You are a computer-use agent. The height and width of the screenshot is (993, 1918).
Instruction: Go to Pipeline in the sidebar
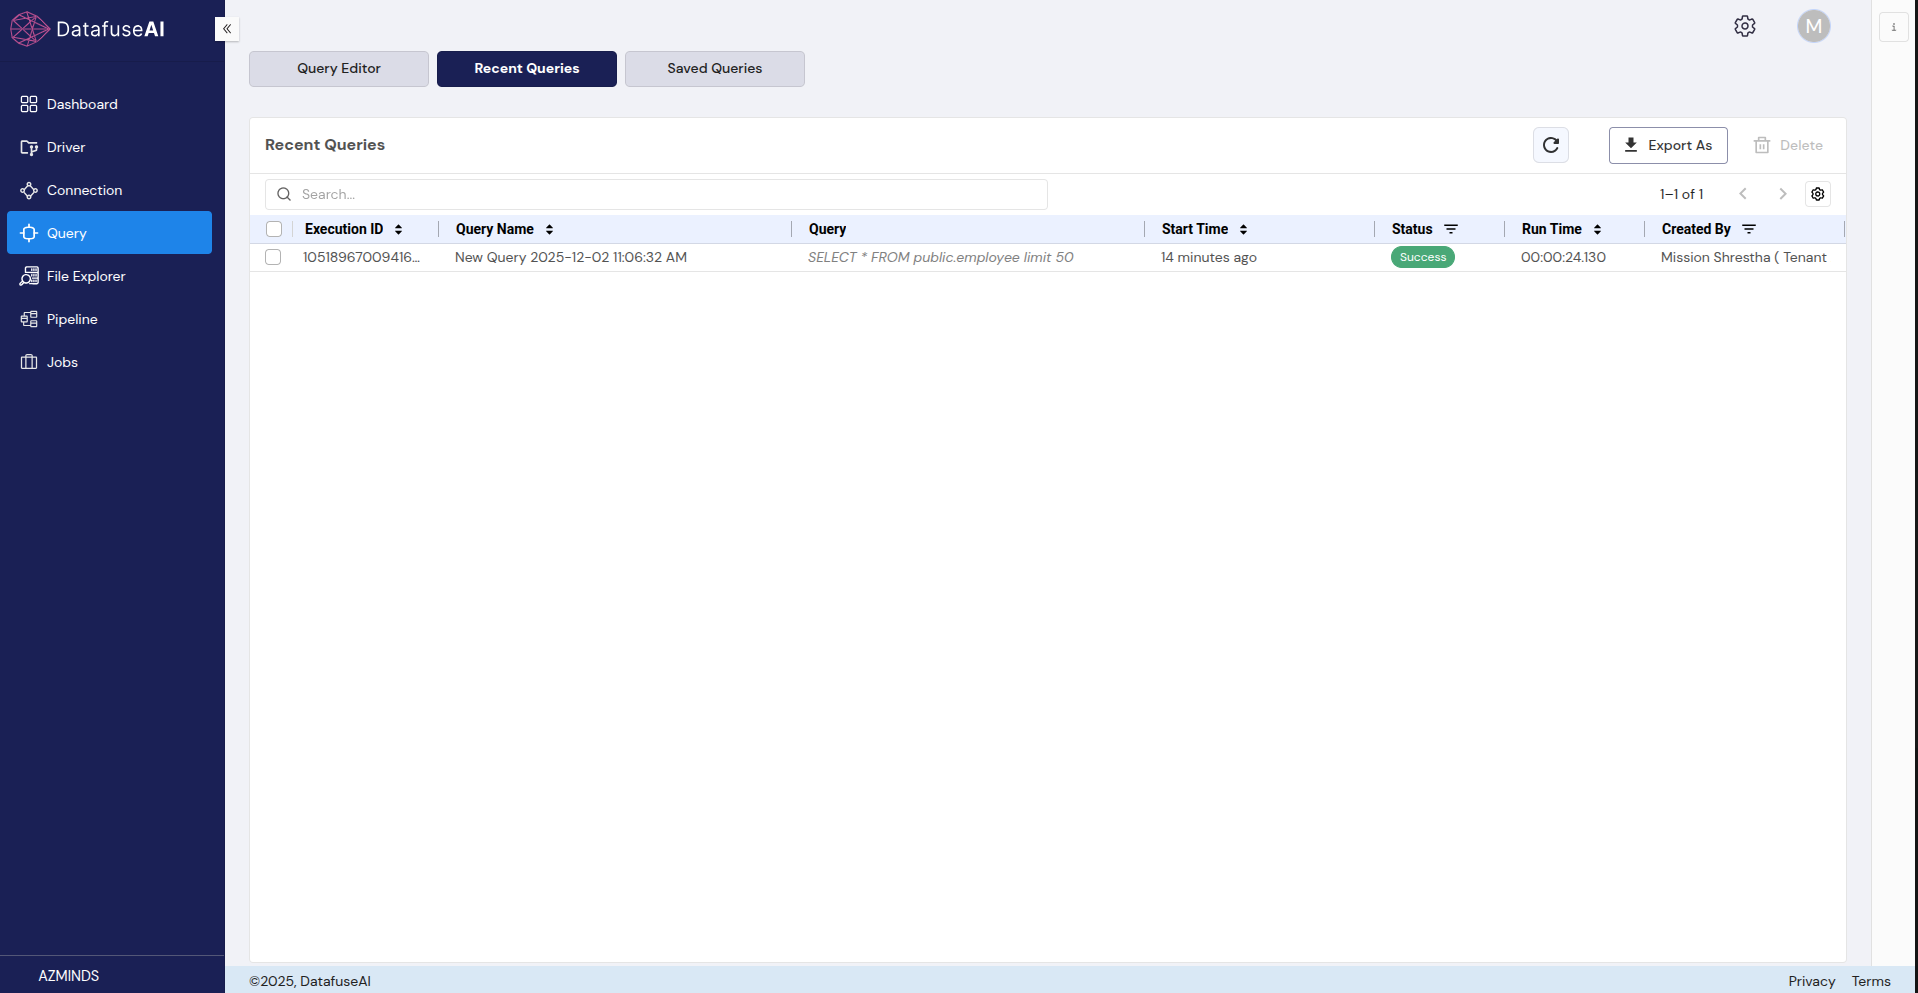[72, 319]
